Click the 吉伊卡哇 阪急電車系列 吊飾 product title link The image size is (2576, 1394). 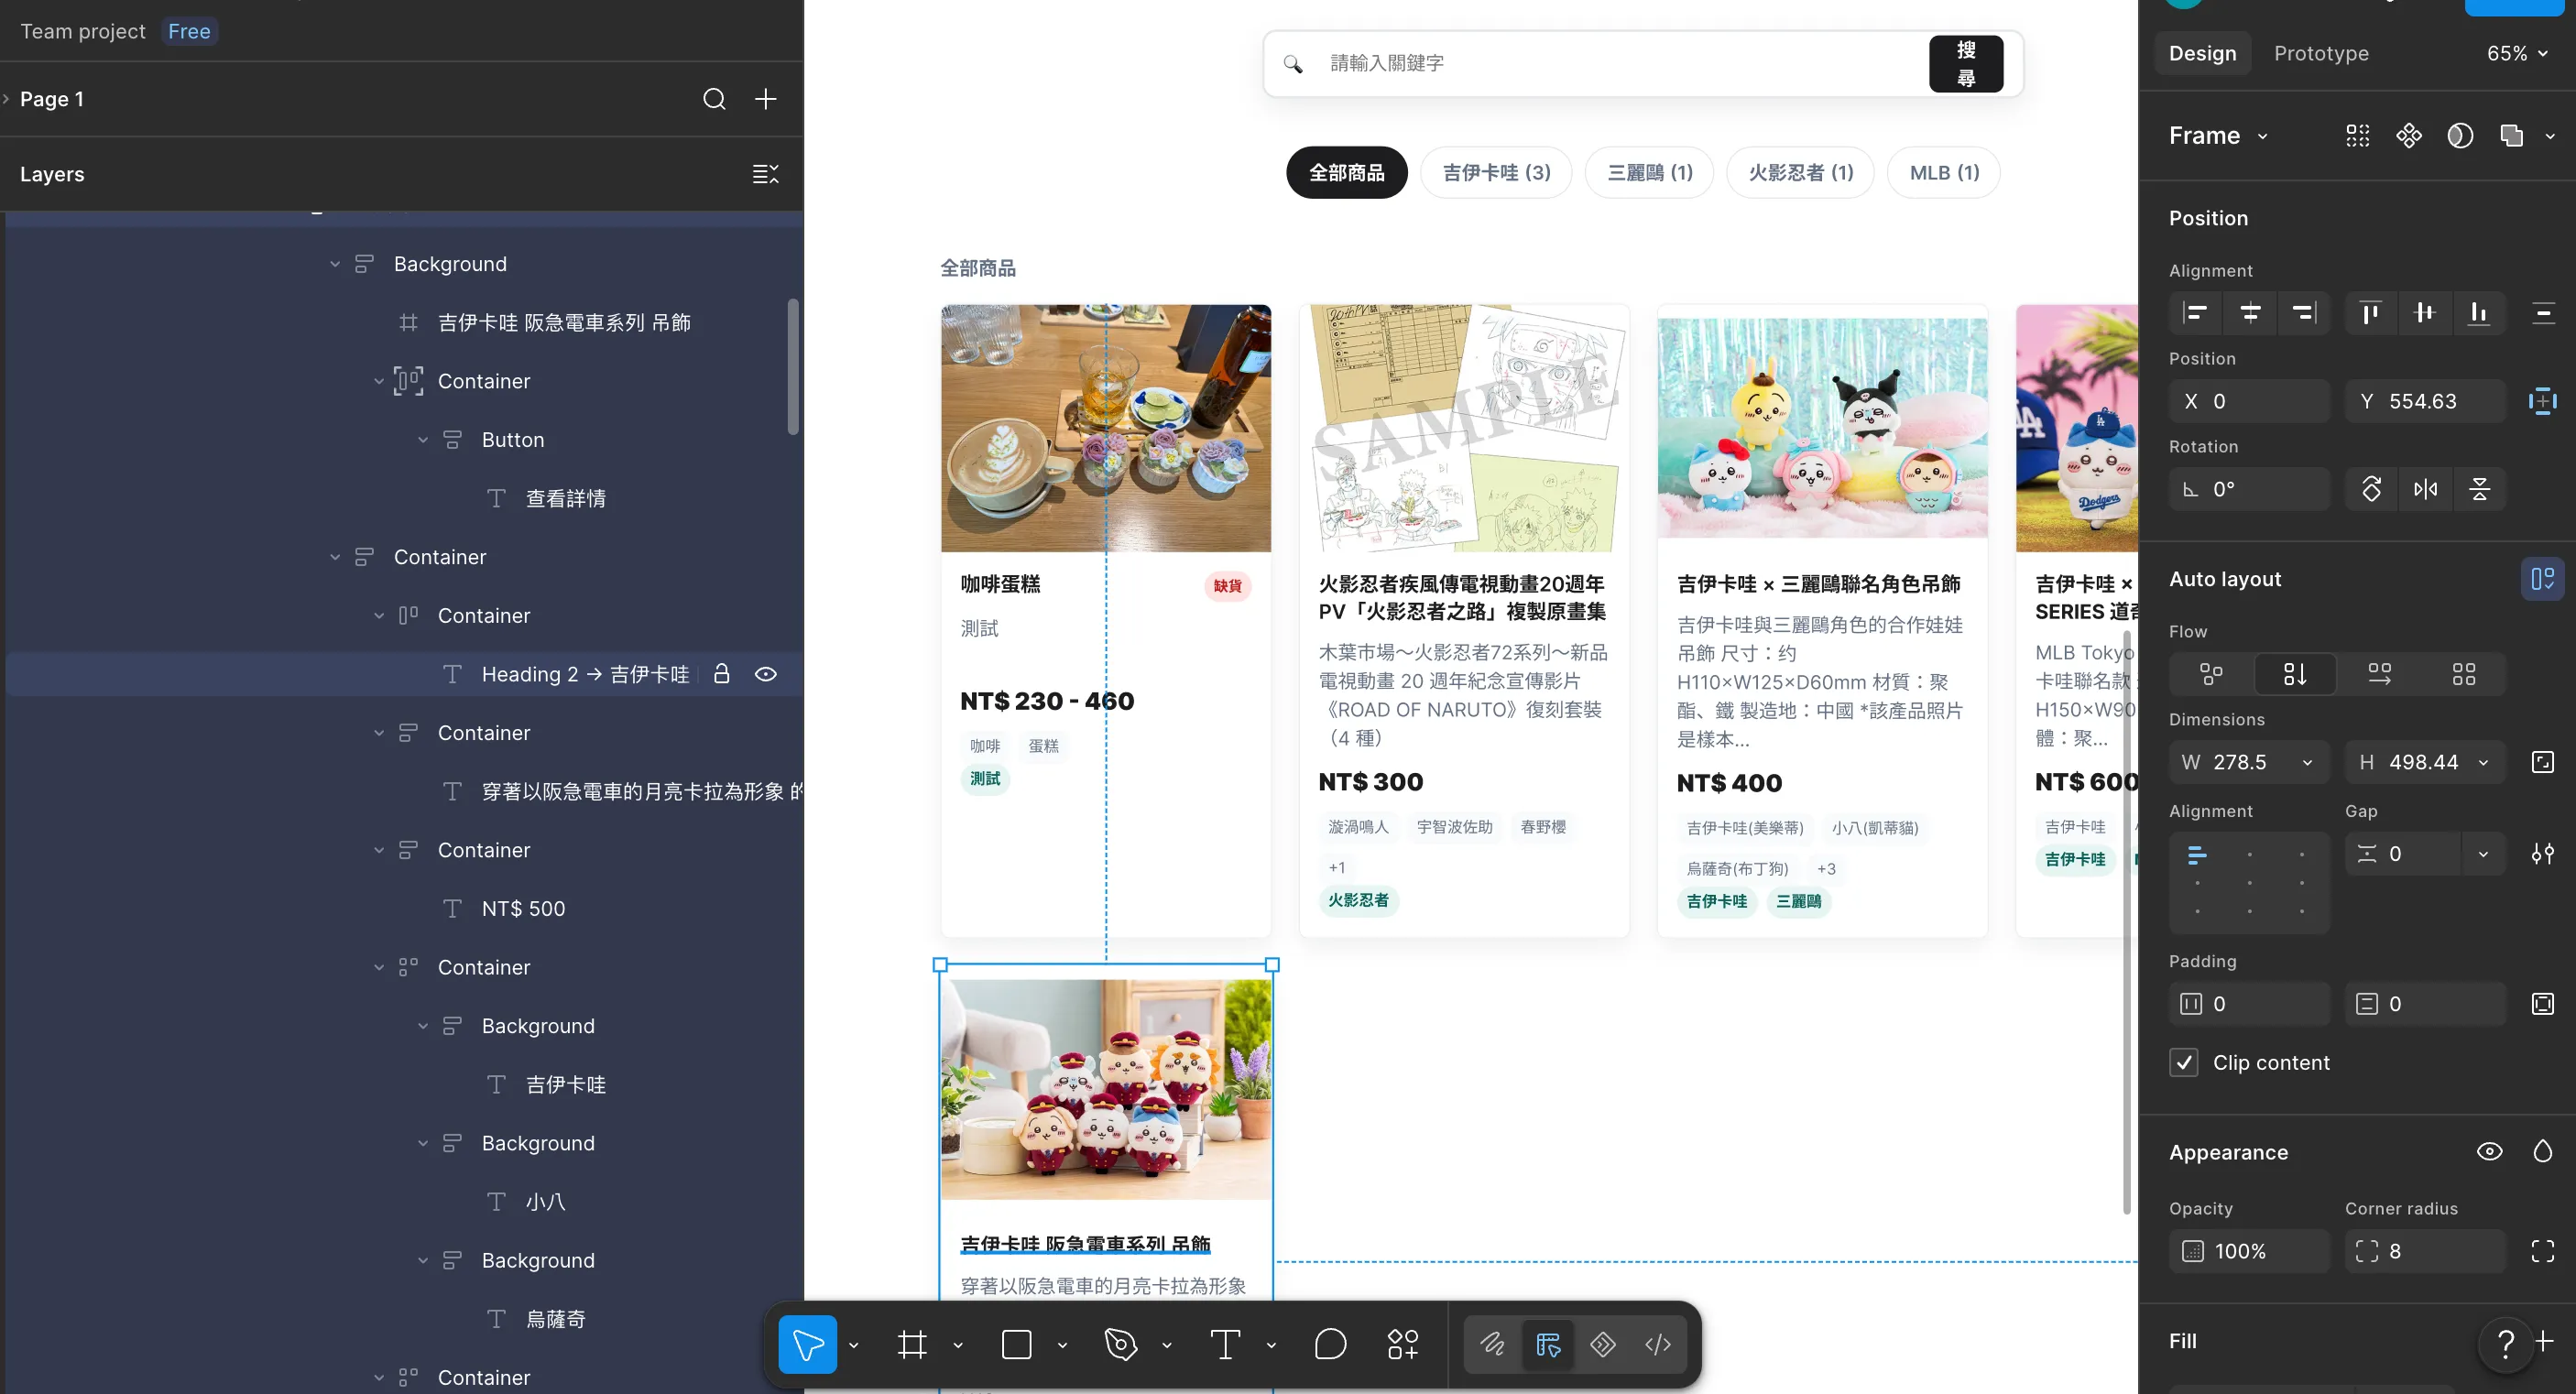pos(1085,1243)
